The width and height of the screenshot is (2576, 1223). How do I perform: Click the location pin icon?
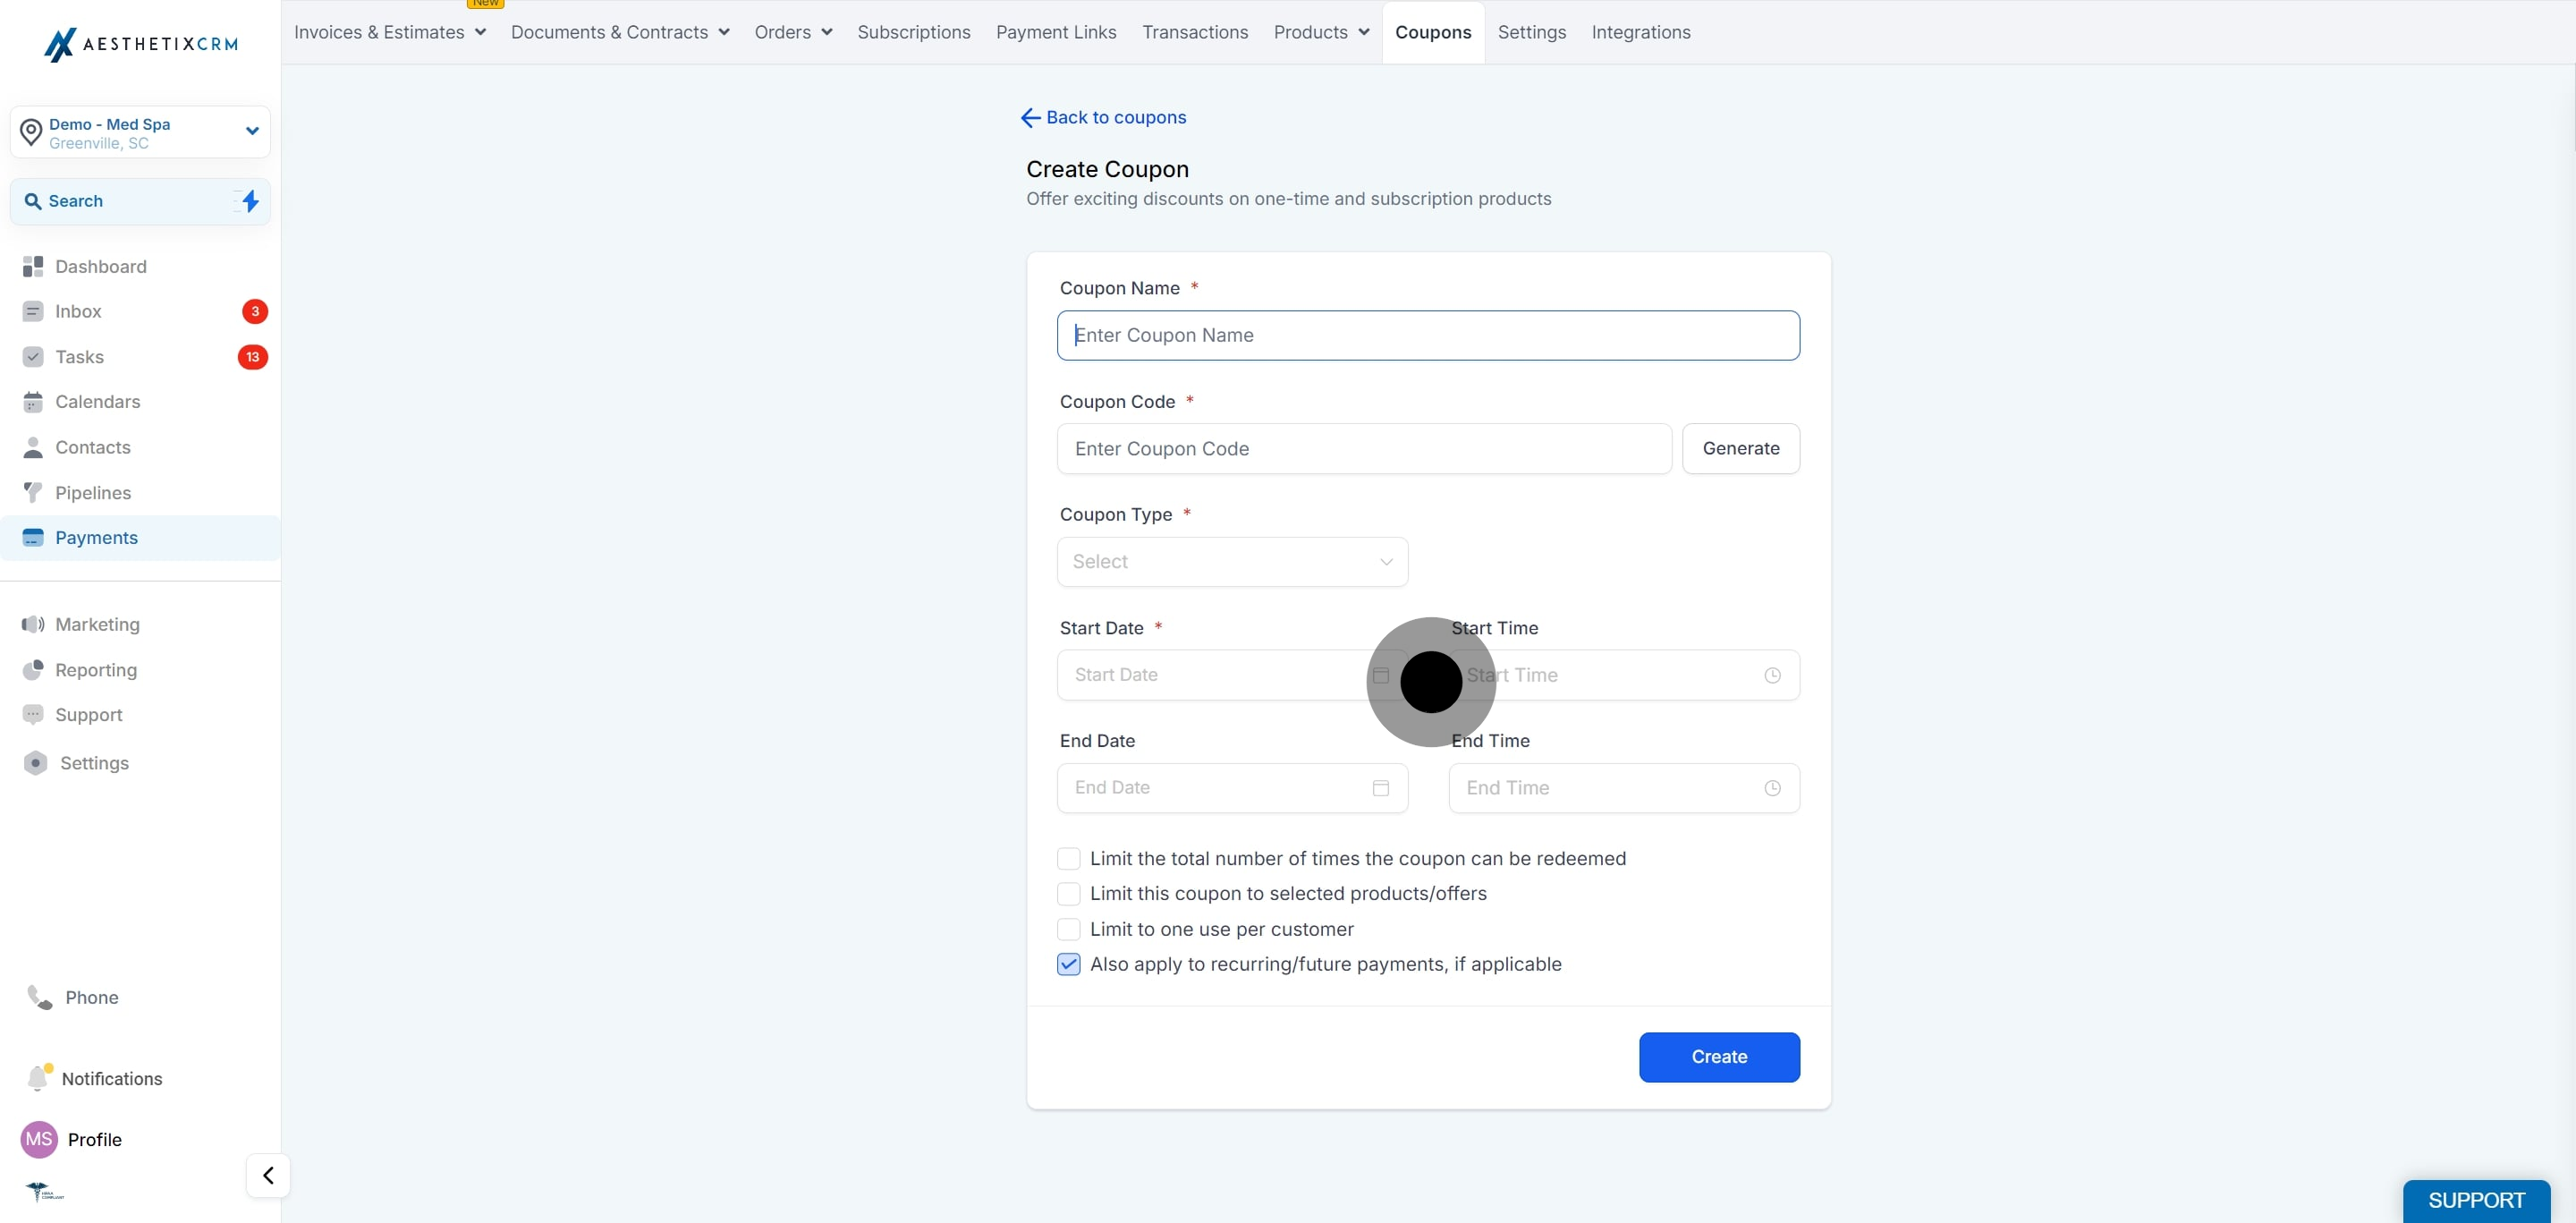click(31, 132)
